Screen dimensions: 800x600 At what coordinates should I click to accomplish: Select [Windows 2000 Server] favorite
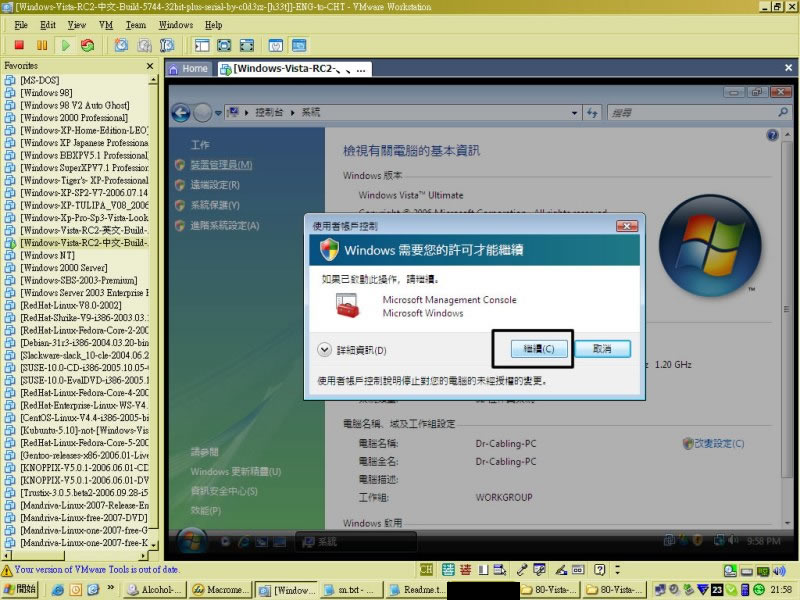[64, 268]
